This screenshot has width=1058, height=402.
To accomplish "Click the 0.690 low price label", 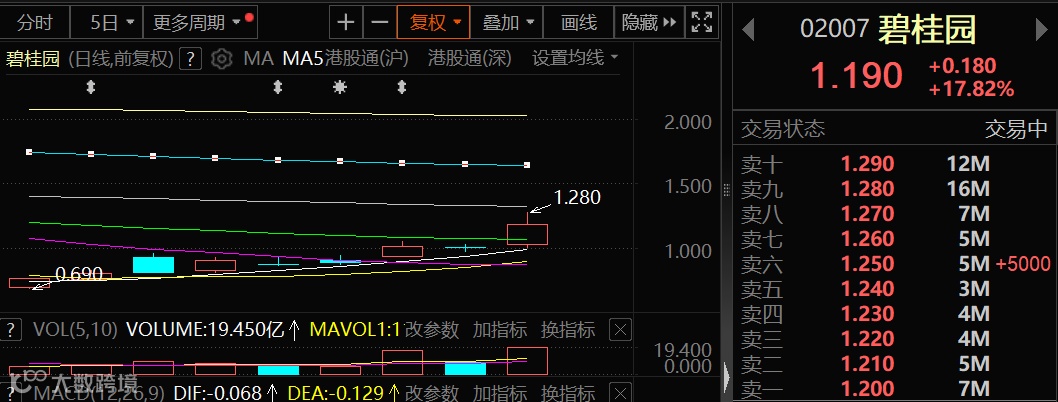I will tap(79, 274).
